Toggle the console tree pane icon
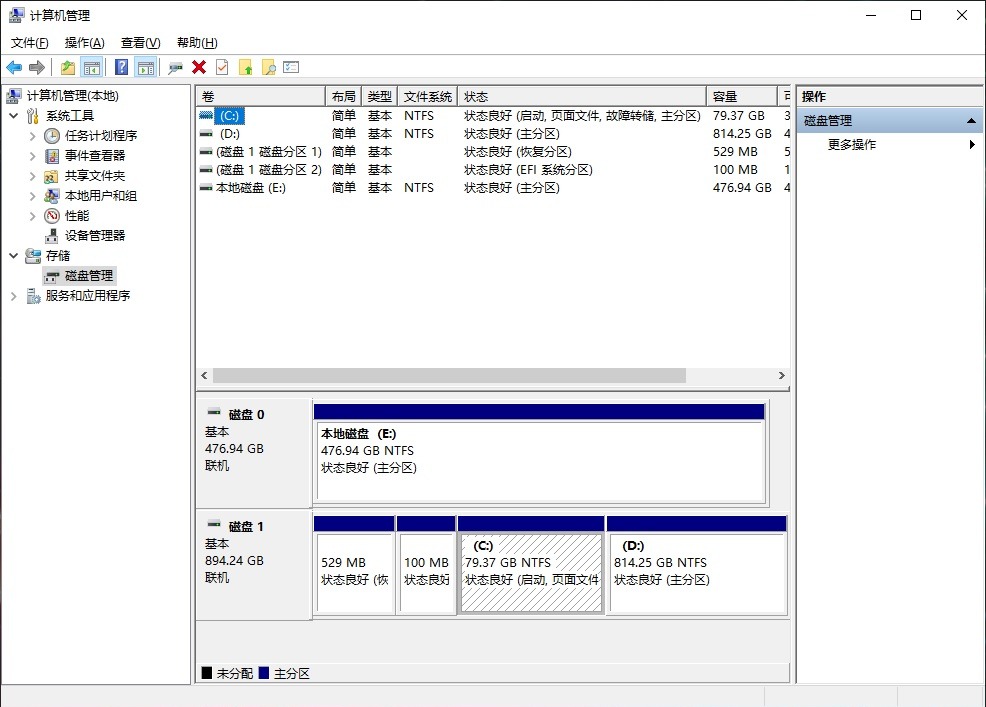The width and height of the screenshot is (986, 707). coord(91,66)
